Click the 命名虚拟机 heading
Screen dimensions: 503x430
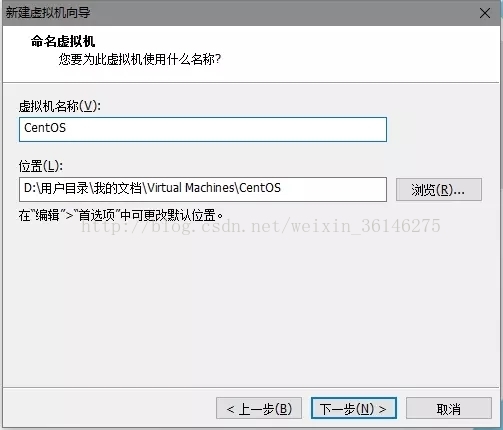63,42
